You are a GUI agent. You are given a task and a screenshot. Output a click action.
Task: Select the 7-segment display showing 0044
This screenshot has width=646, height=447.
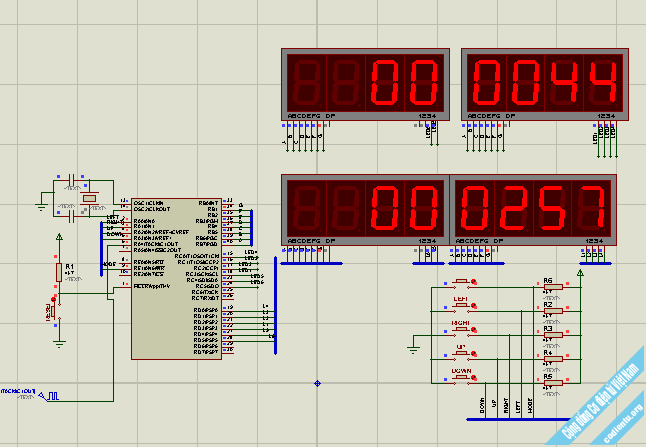(545, 84)
